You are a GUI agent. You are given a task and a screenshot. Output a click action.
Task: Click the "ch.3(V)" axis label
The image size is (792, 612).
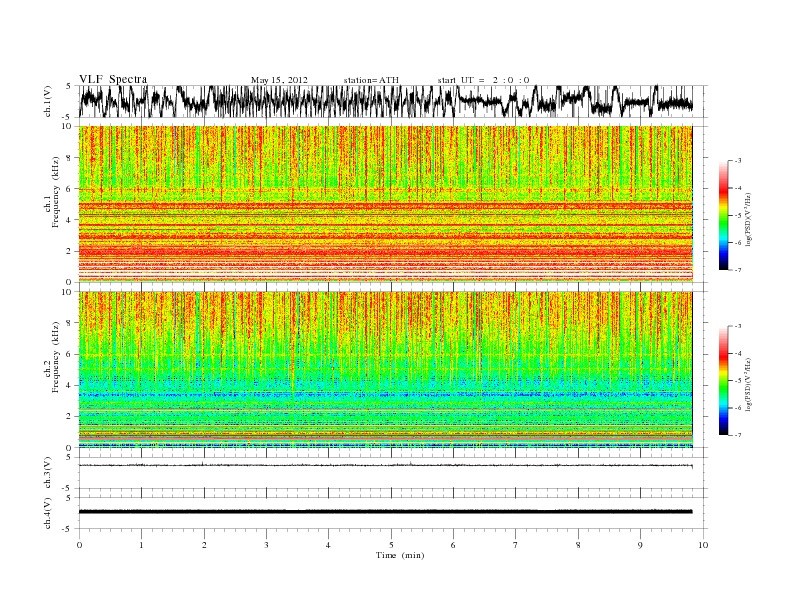[x=48, y=472]
